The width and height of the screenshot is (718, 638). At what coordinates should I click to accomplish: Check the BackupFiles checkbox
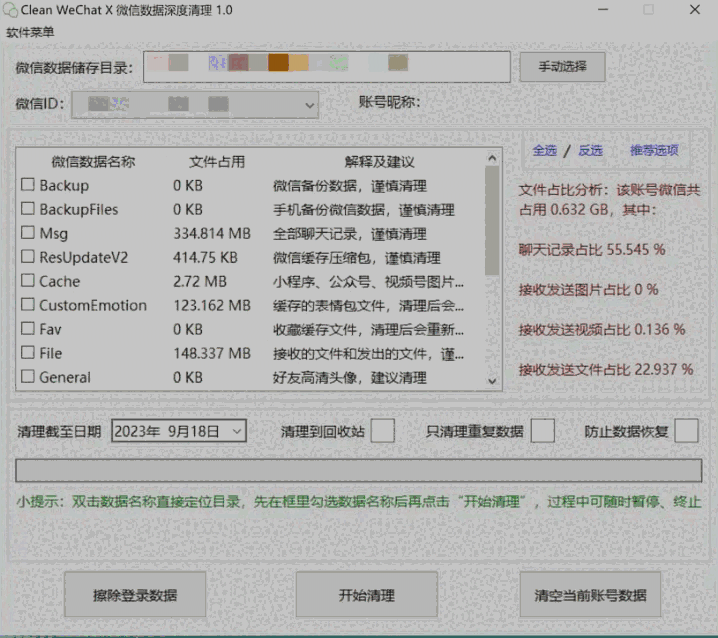pyautogui.click(x=28, y=208)
